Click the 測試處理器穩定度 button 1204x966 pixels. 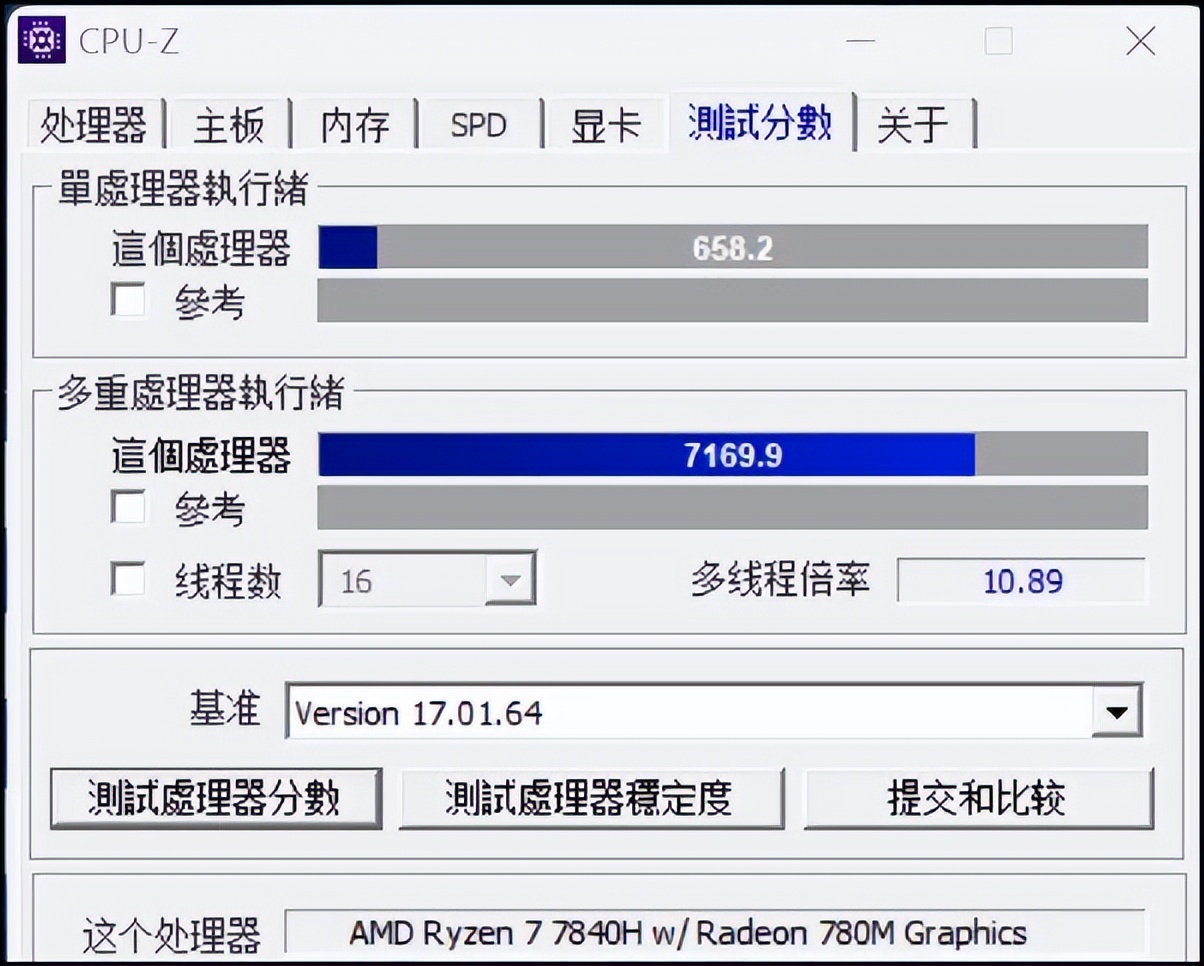(590, 798)
